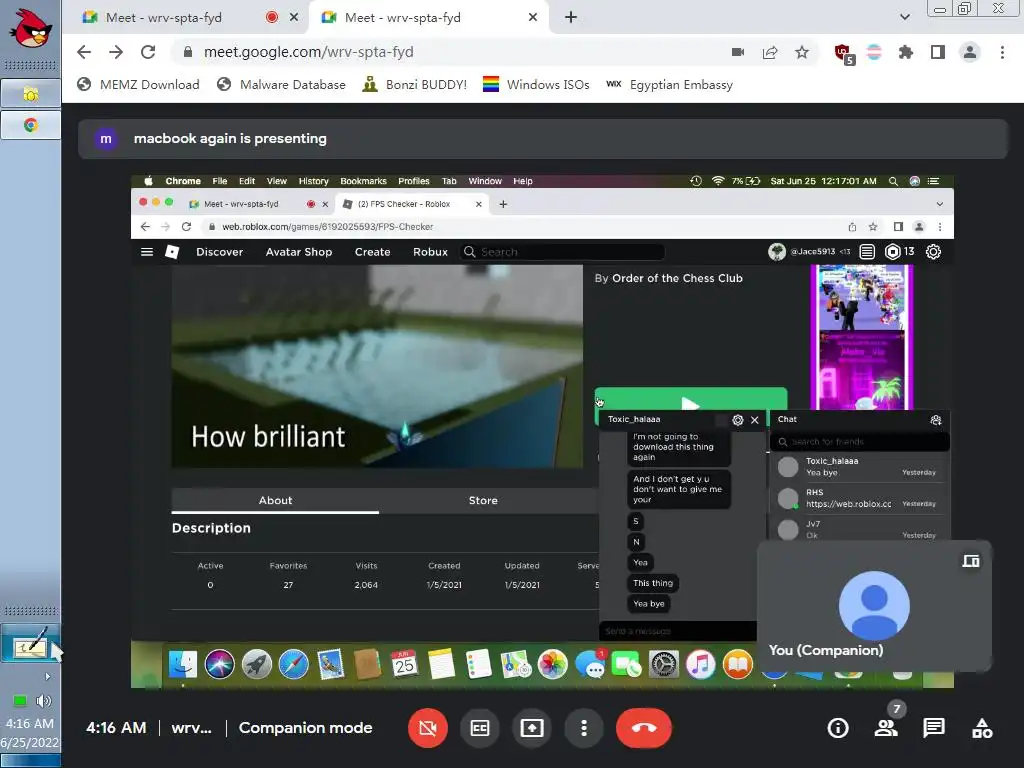The image size is (1024, 768).
Task: Click the Roblox chat new-group icon
Action: 936,420
